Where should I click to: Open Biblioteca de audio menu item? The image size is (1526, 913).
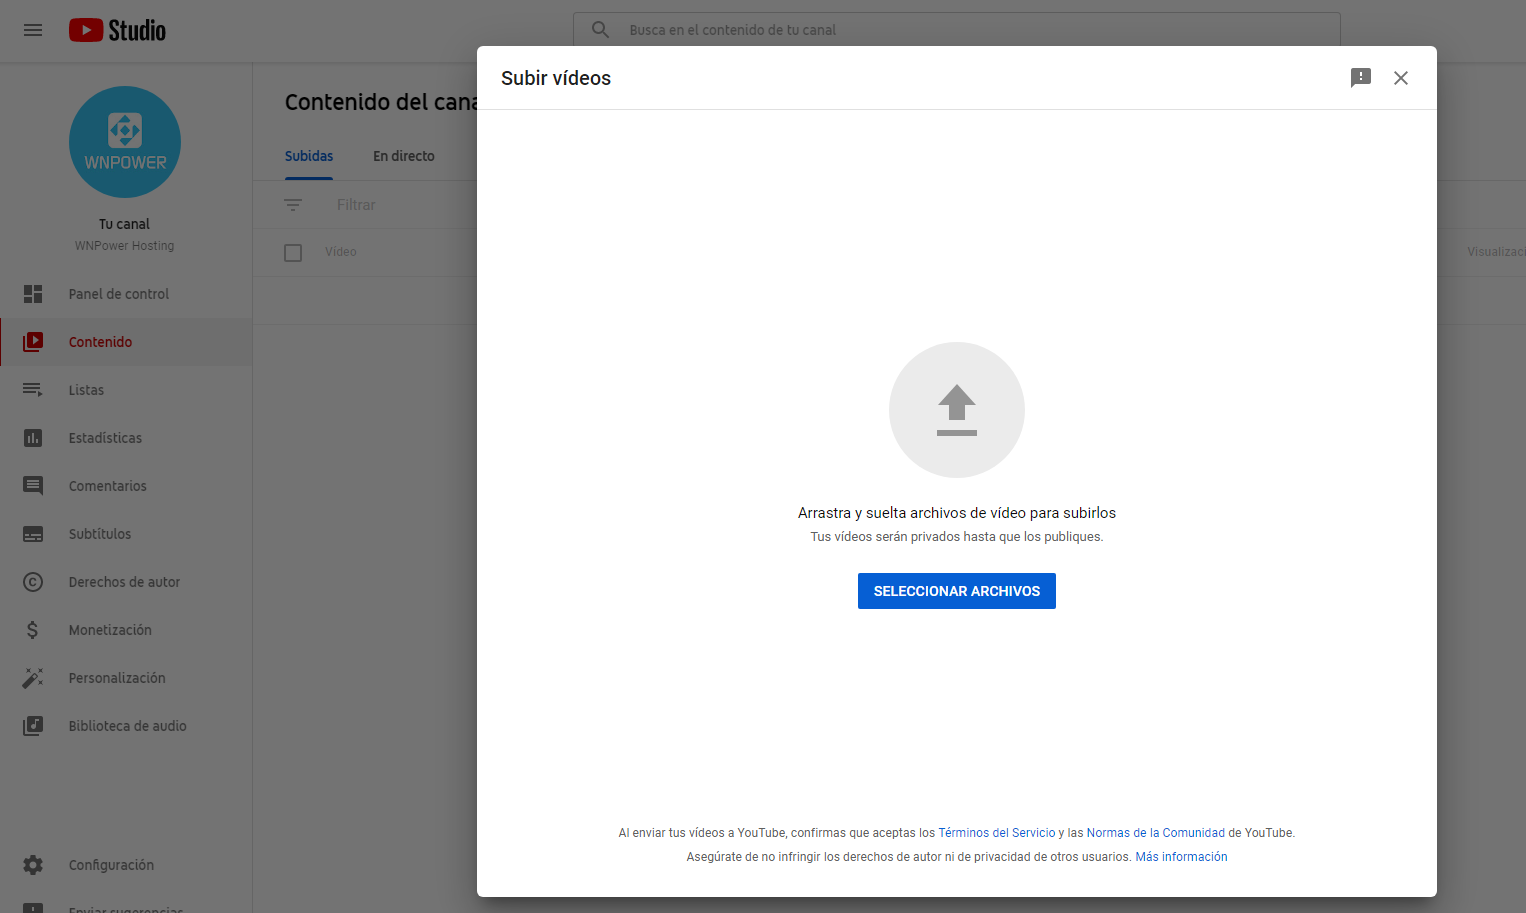126,726
